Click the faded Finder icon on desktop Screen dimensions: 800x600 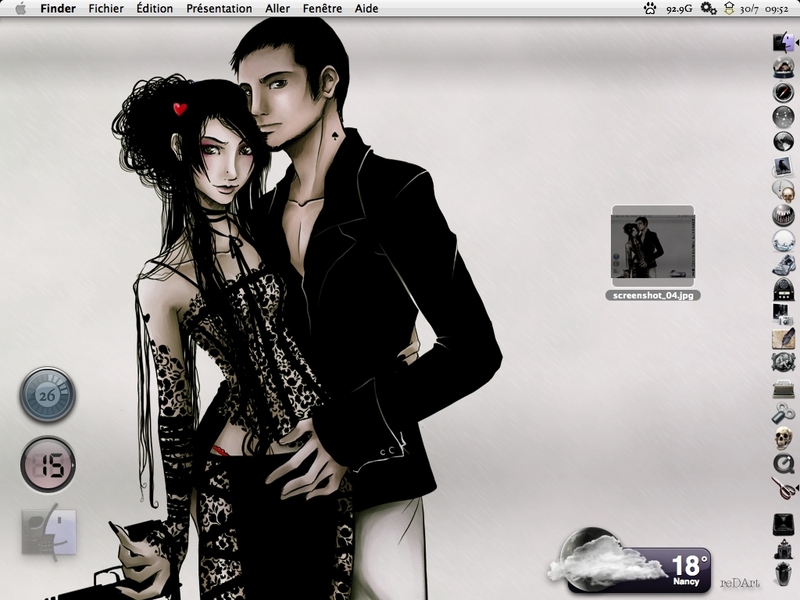(x=48, y=532)
